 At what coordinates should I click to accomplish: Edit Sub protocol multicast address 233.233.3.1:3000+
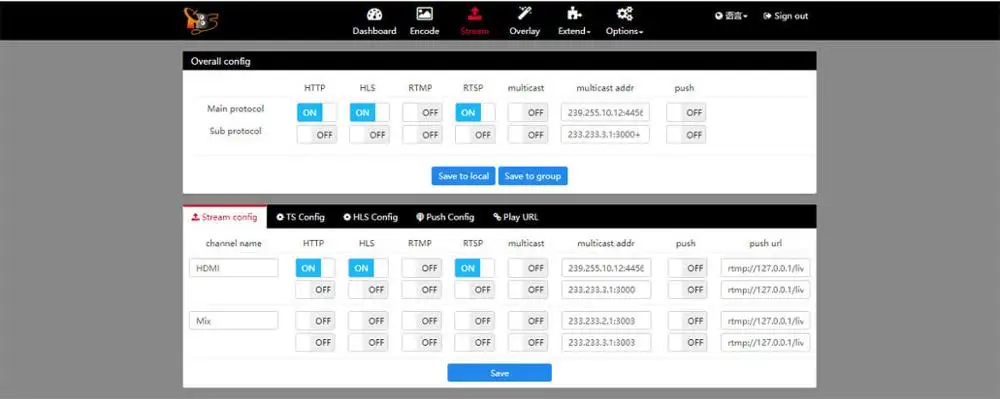pos(605,135)
